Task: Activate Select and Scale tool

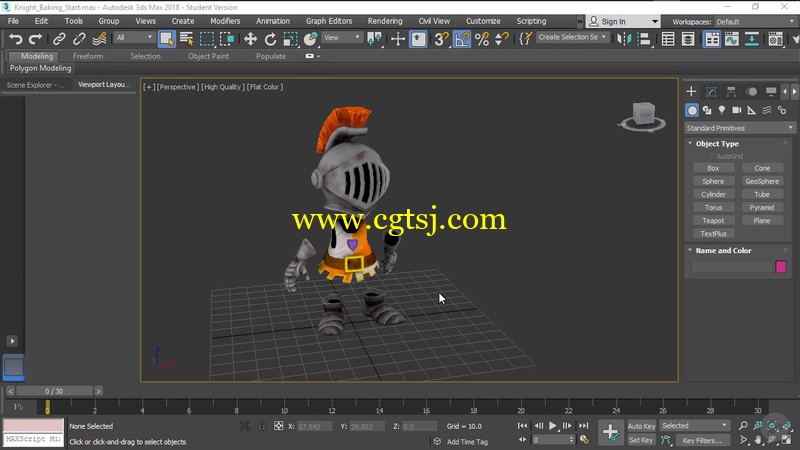Action: [x=290, y=39]
